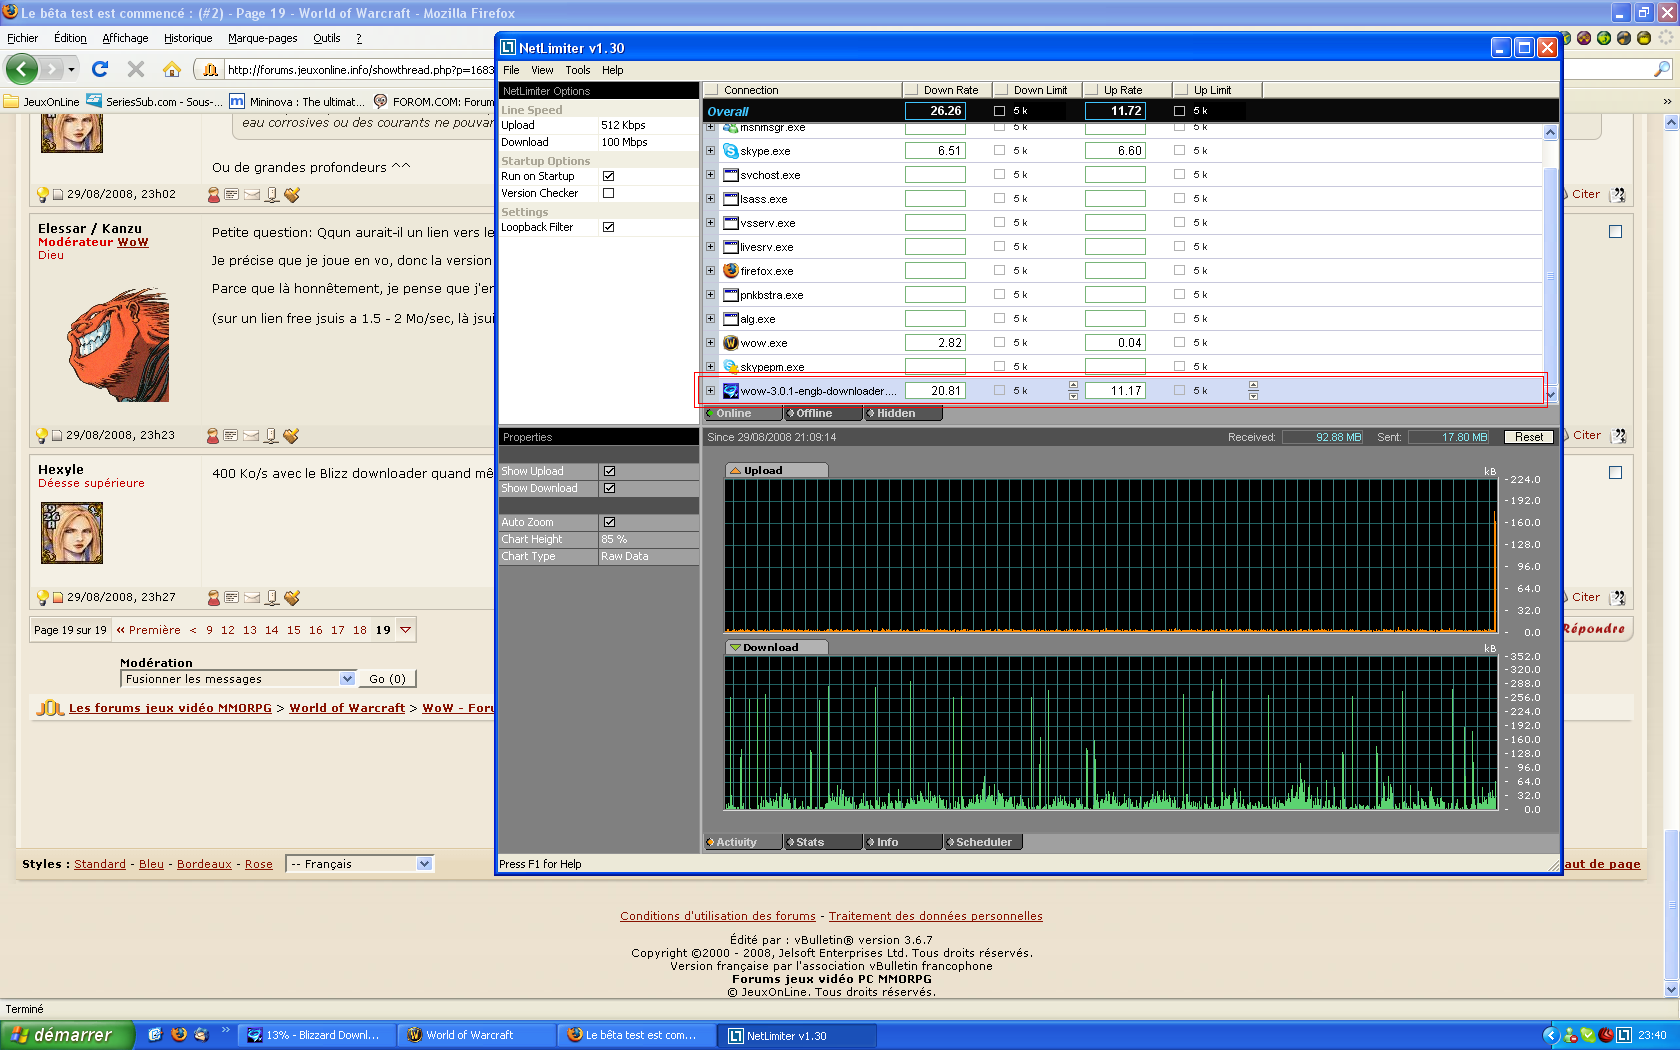
Task: Click the Firefox stop loading icon
Action: point(136,69)
